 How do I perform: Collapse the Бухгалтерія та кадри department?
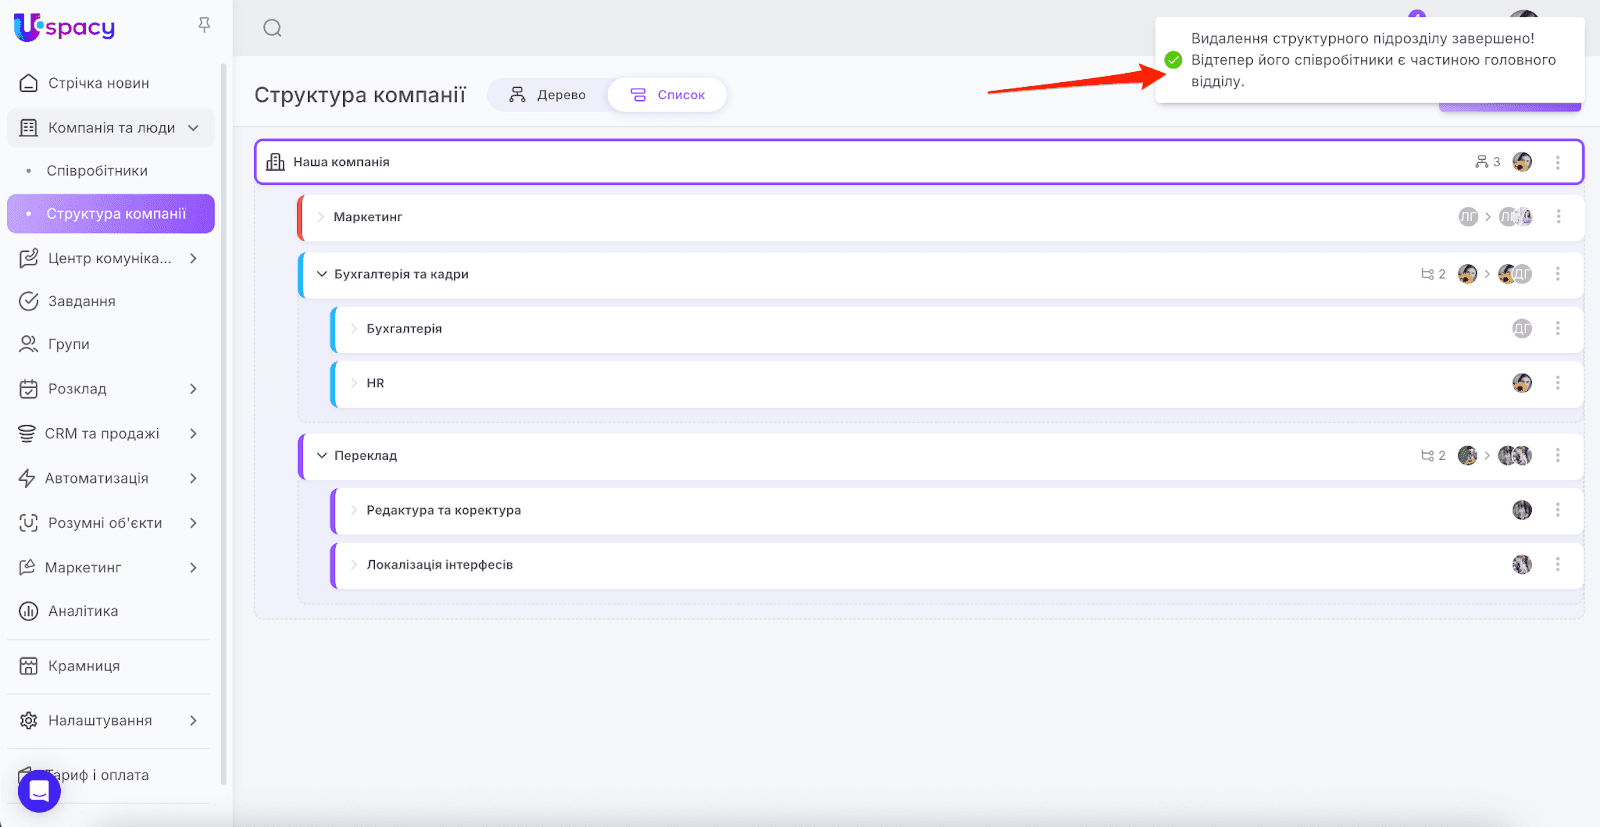pos(322,274)
